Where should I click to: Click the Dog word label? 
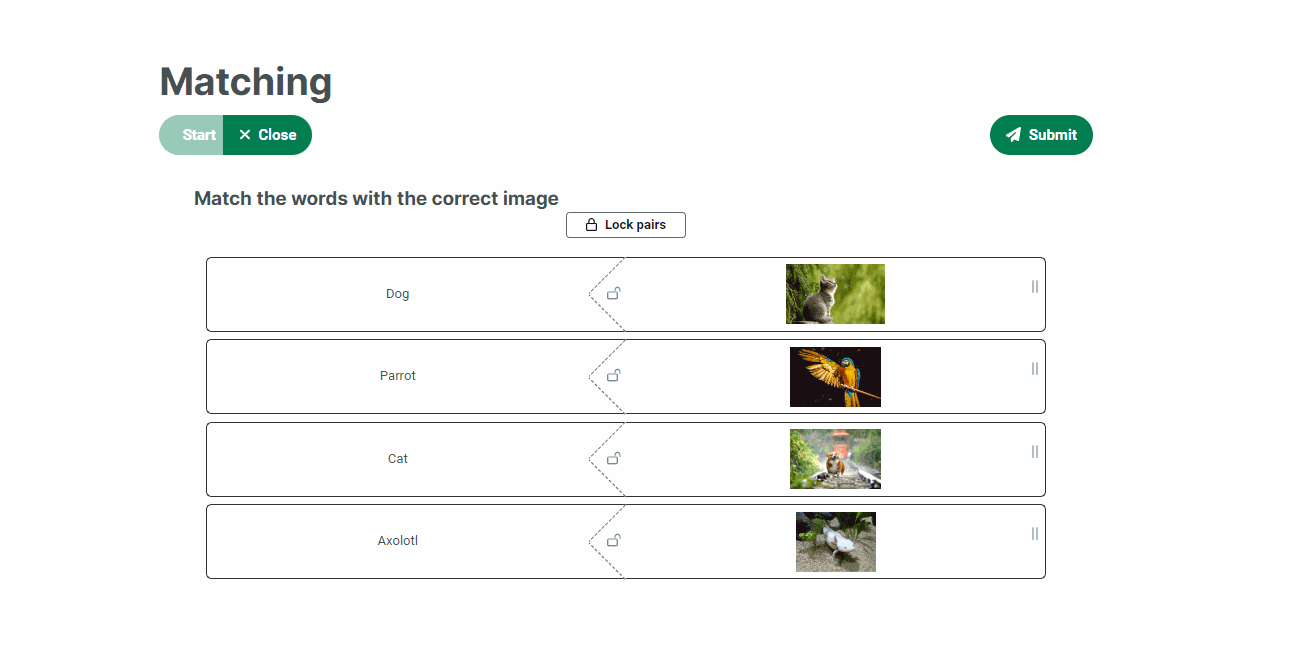(398, 294)
